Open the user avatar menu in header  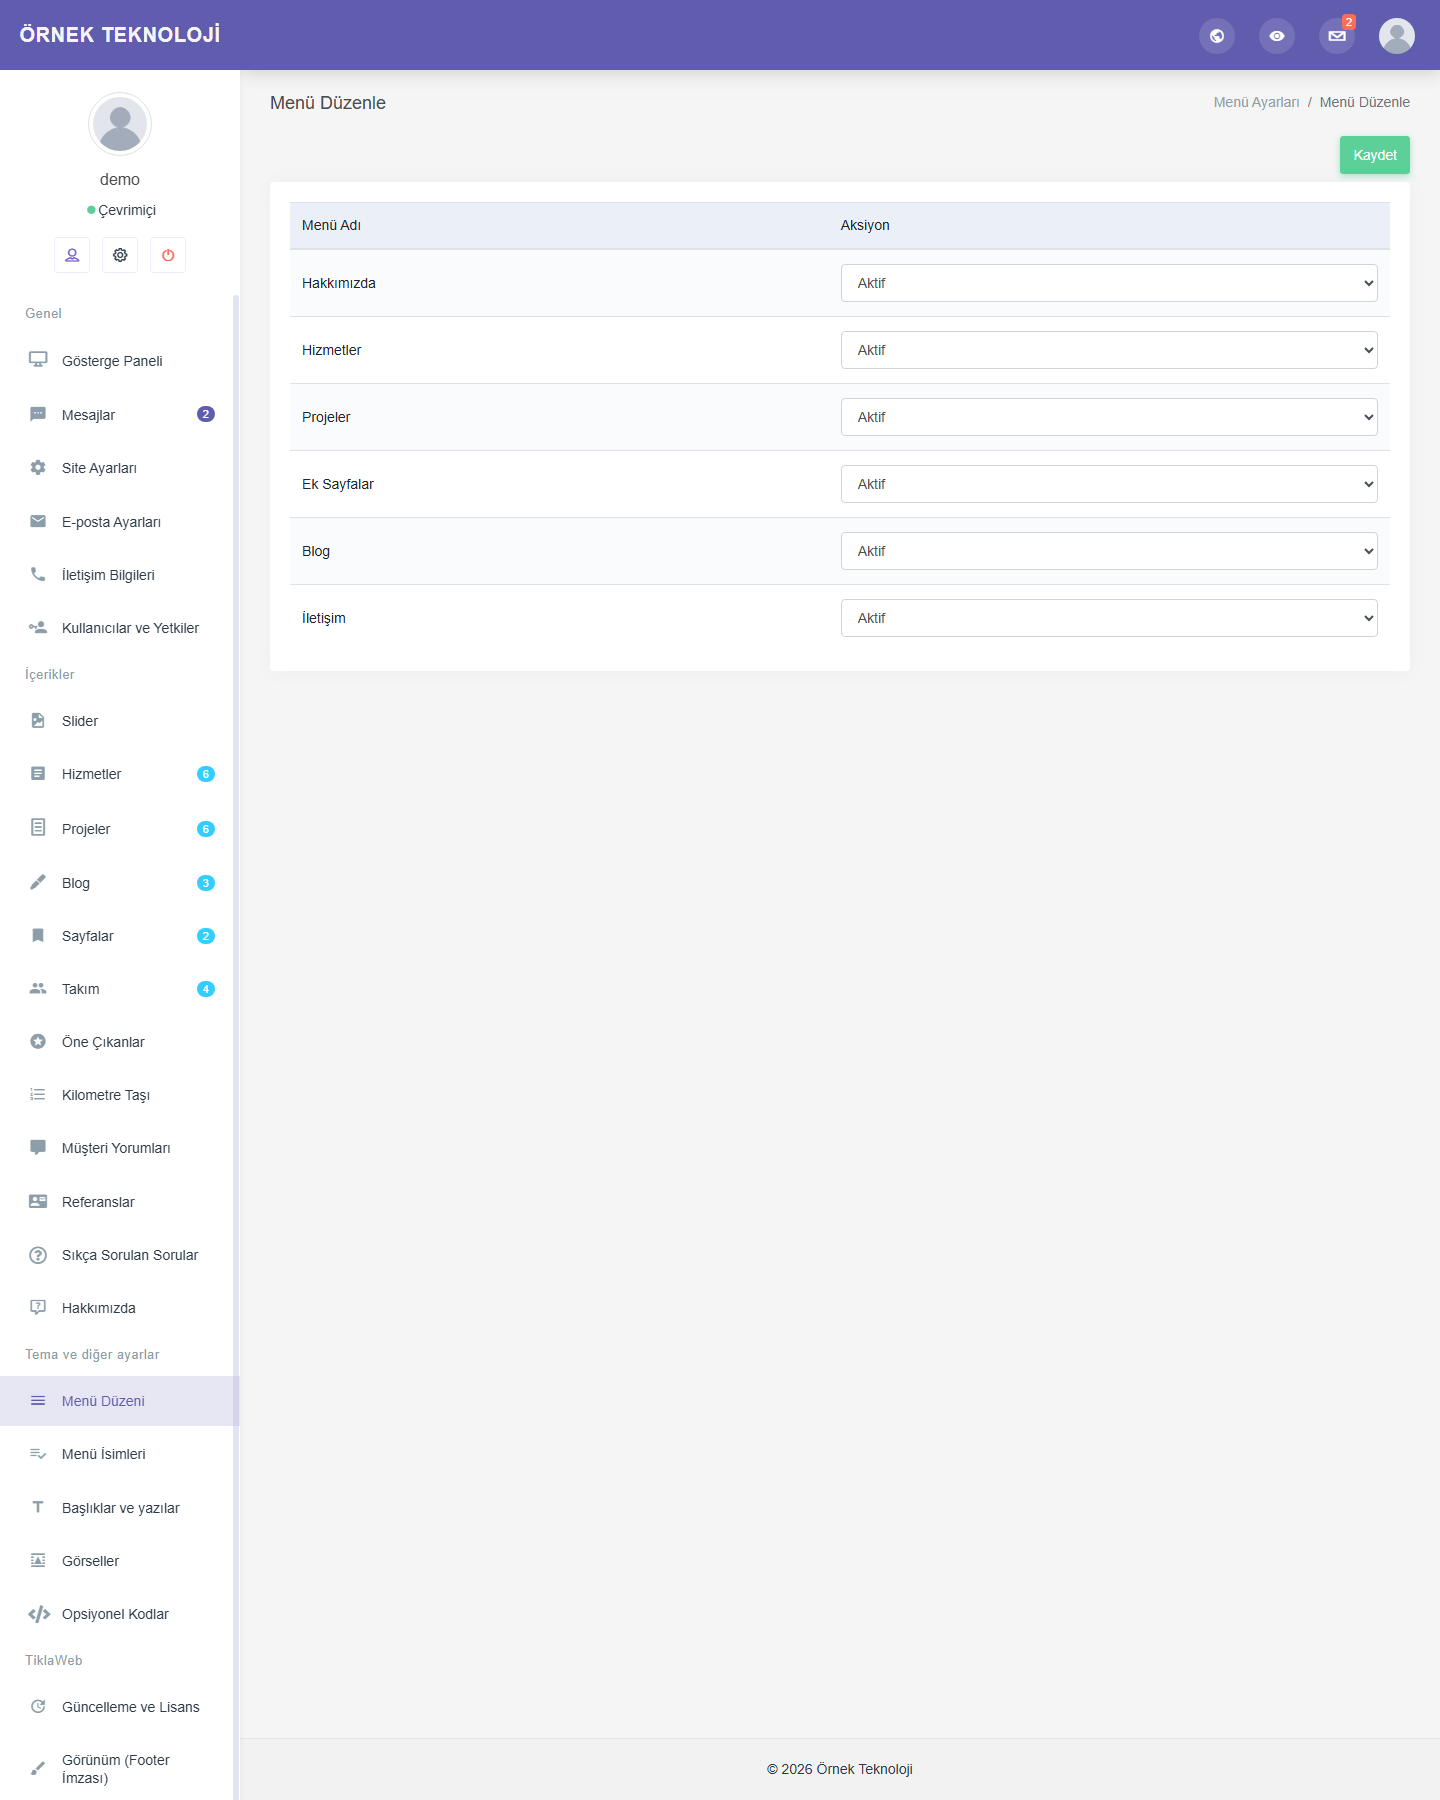point(1397,36)
